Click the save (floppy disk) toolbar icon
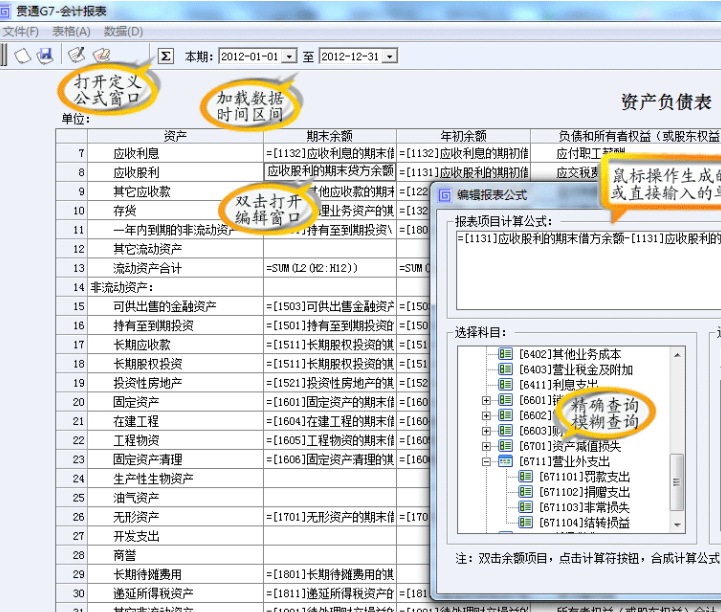Viewport: 721px width, 612px height. point(45,56)
